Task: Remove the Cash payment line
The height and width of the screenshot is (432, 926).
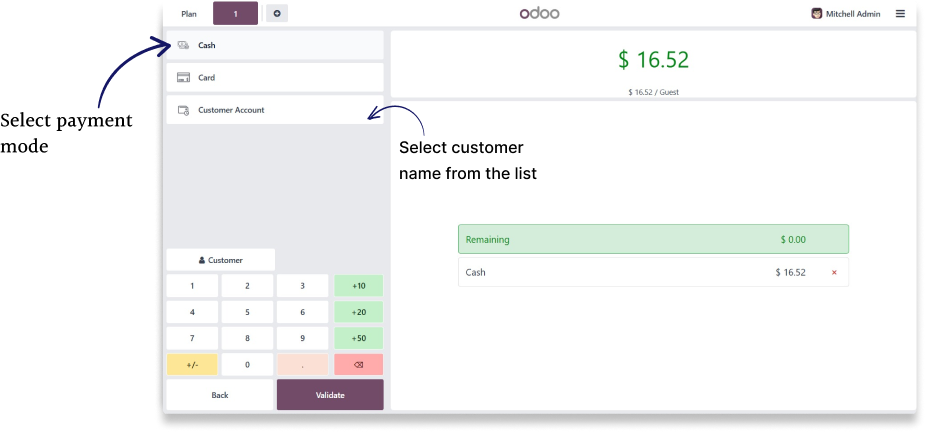Action: pyautogui.click(x=834, y=272)
